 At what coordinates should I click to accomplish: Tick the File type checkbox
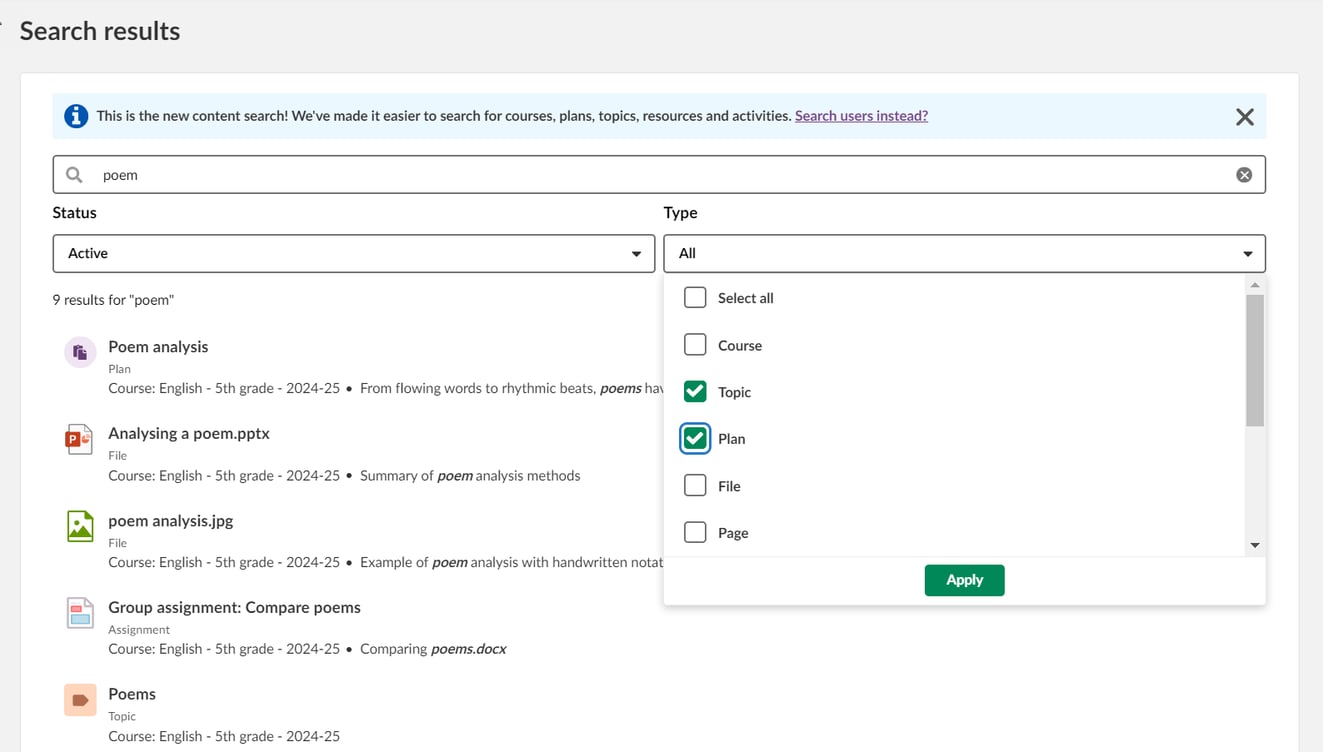tap(695, 486)
